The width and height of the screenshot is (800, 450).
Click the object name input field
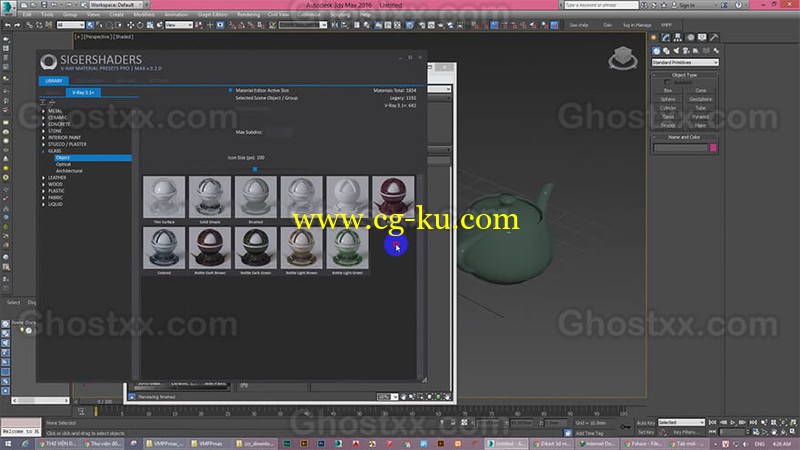[681, 147]
